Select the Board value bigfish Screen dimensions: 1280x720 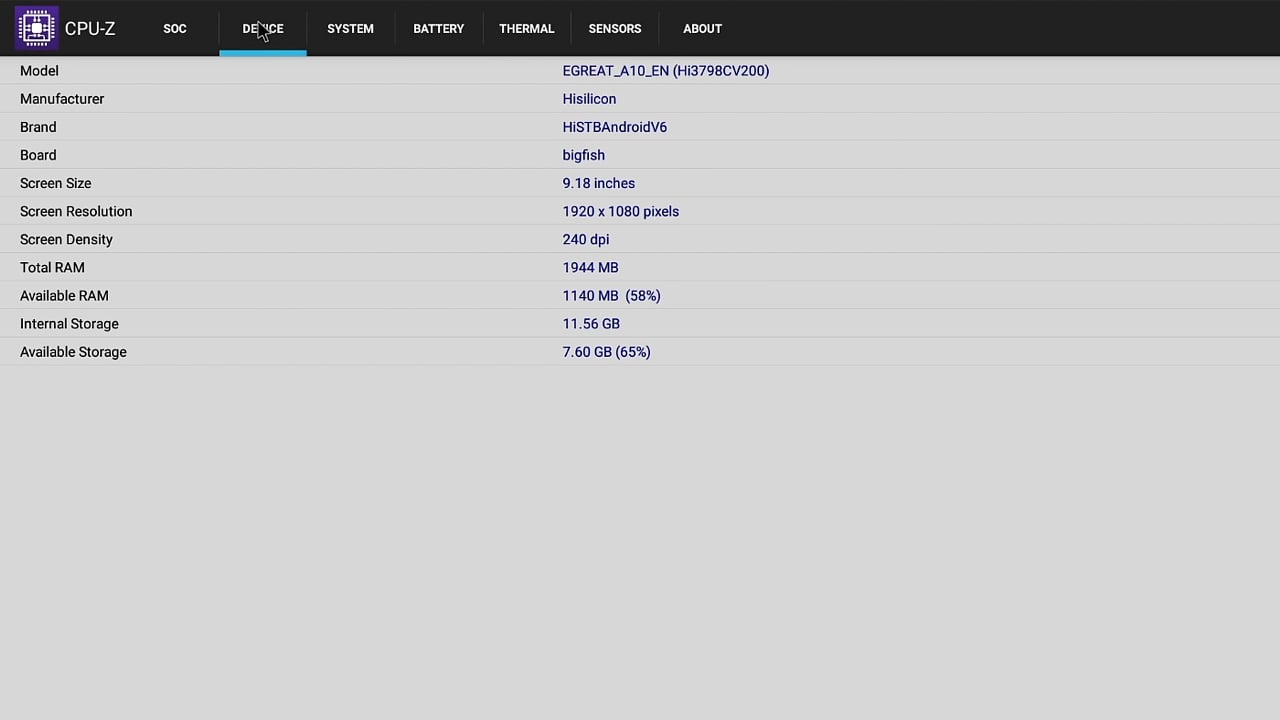click(x=583, y=155)
